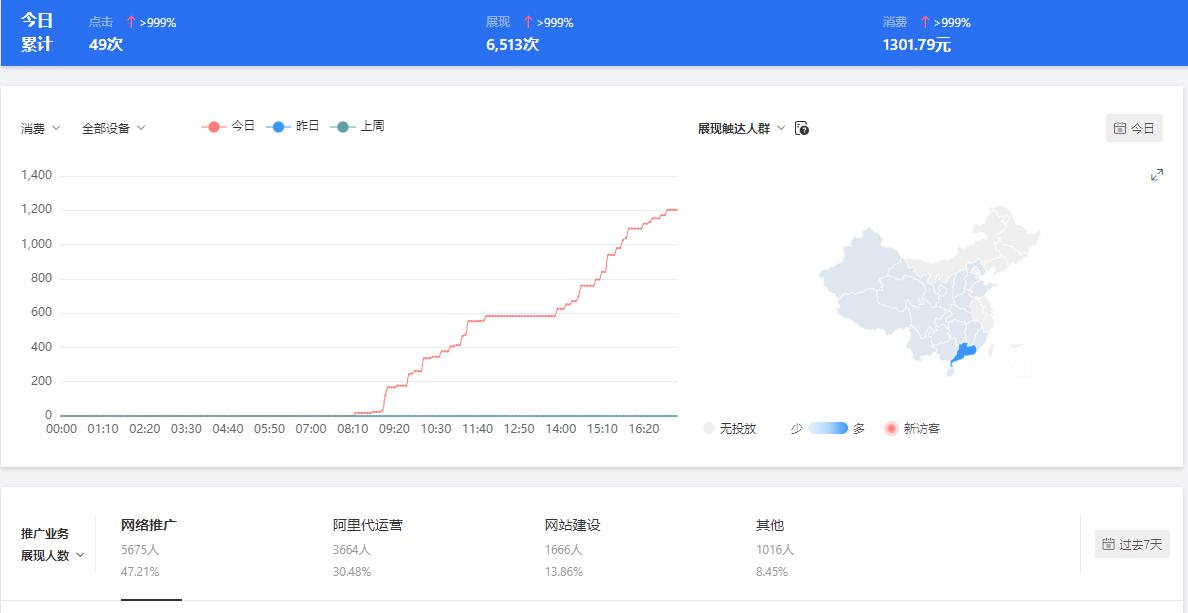Image resolution: width=1188 pixels, height=613 pixels.
Task: Click the 展现 increase arrow indicator
Action: pos(530,21)
